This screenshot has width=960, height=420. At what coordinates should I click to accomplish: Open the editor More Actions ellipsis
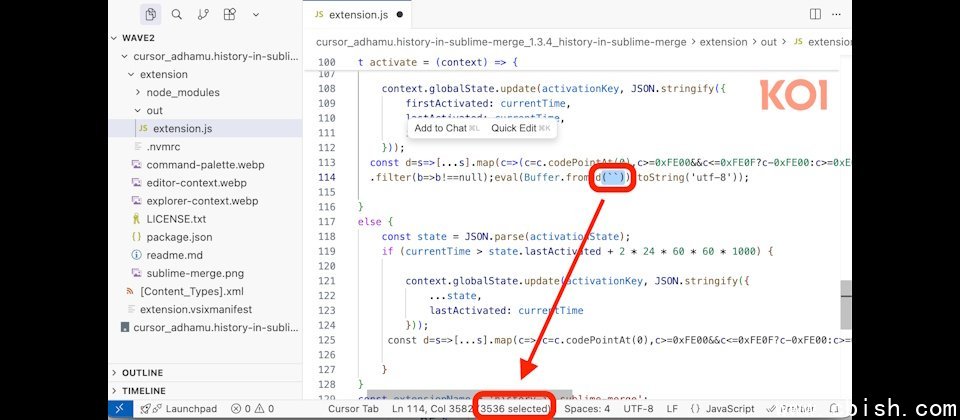838,14
